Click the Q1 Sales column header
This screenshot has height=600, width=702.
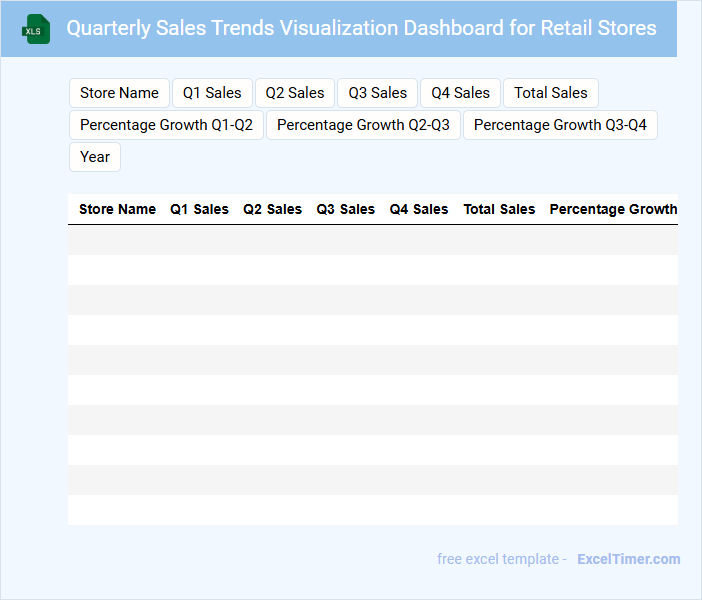[199, 210]
